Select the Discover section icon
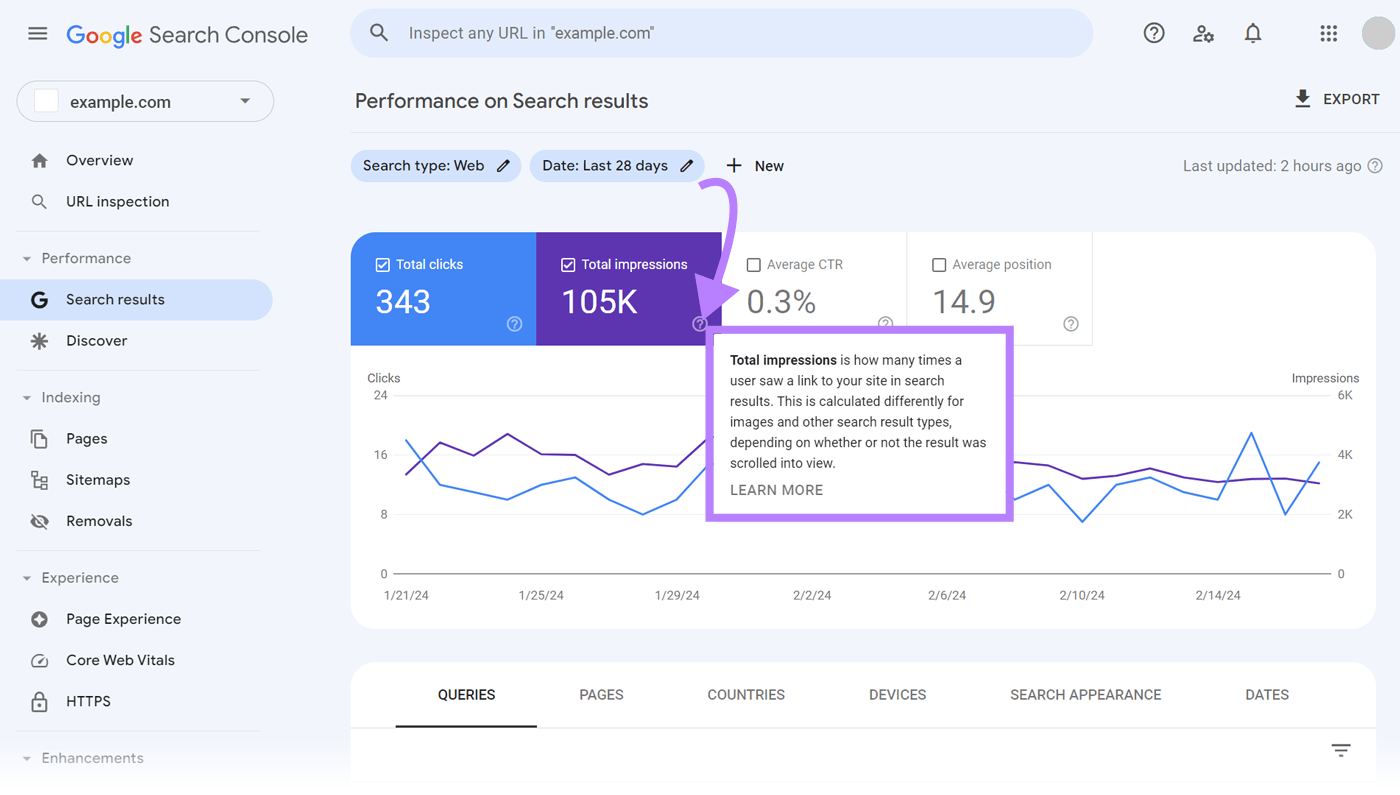Viewport: 1400px width, 795px height. point(39,340)
